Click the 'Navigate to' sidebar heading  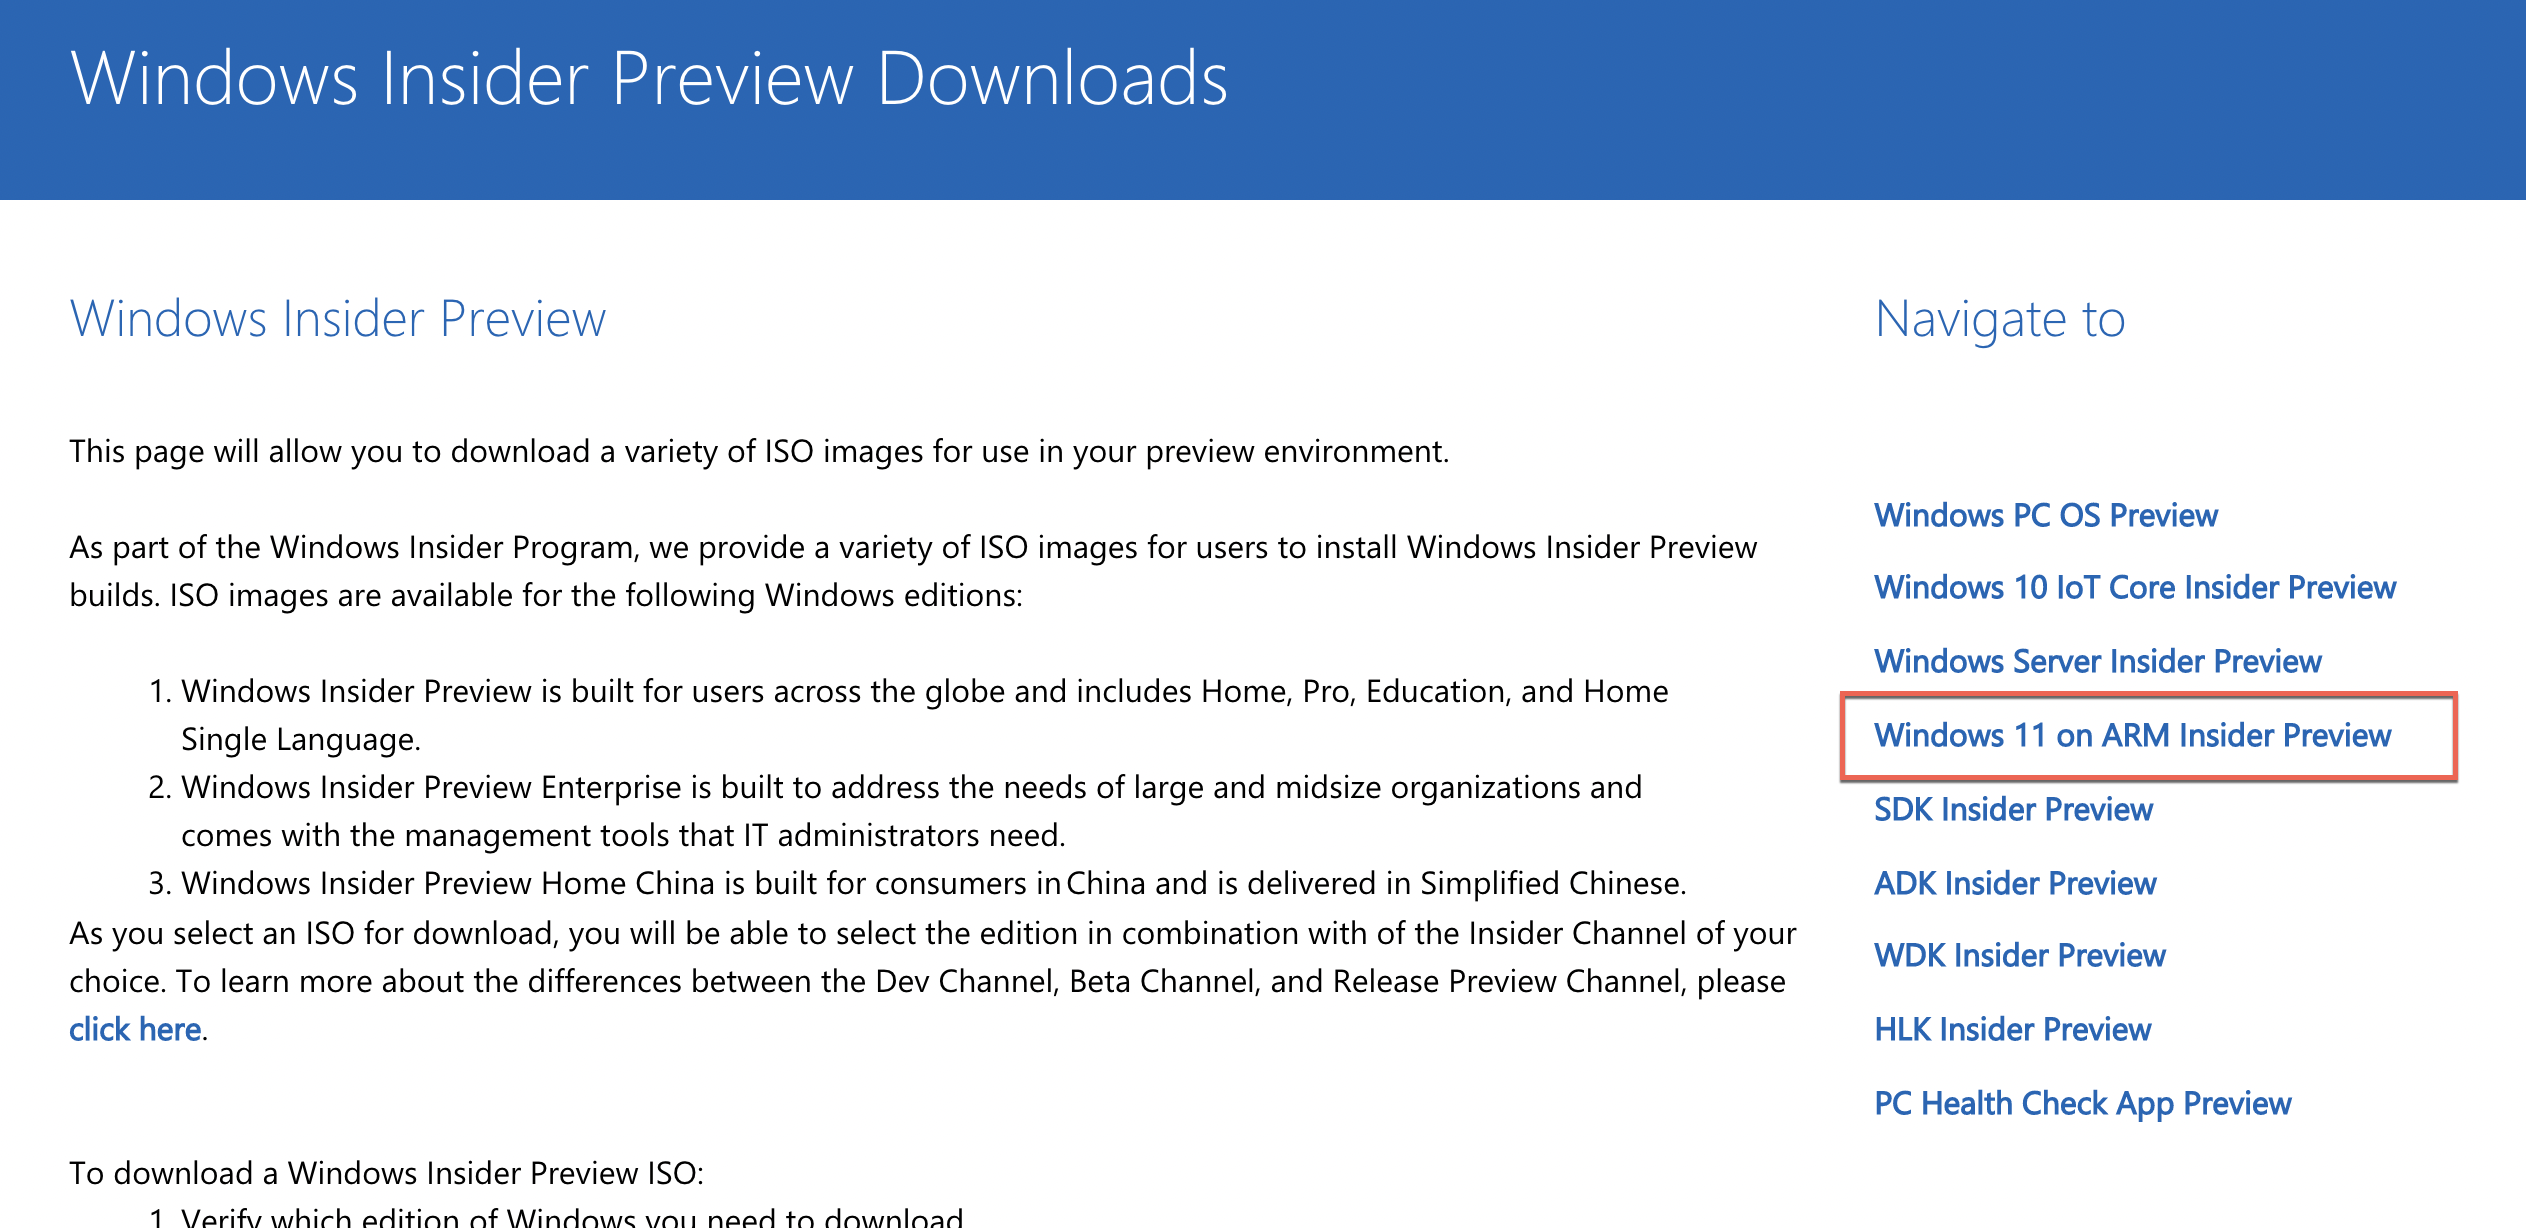pyautogui.click(x=1999, y=319)
